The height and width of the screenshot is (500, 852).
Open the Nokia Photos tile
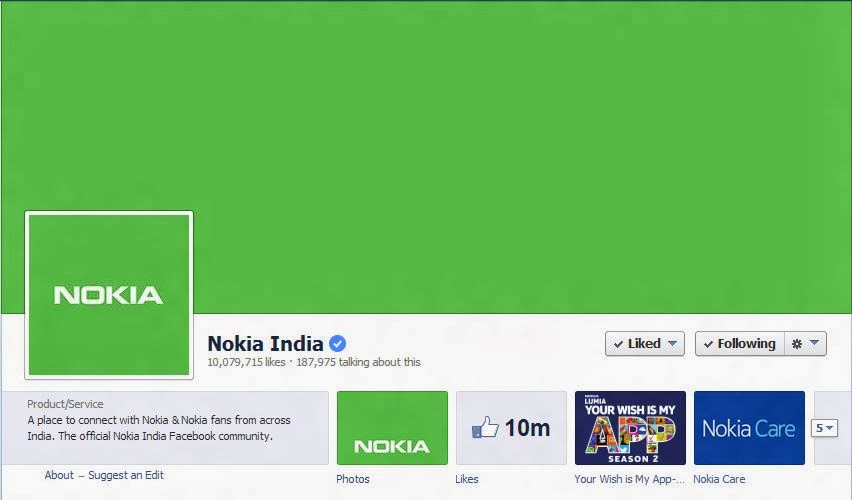tap(392, 428)
